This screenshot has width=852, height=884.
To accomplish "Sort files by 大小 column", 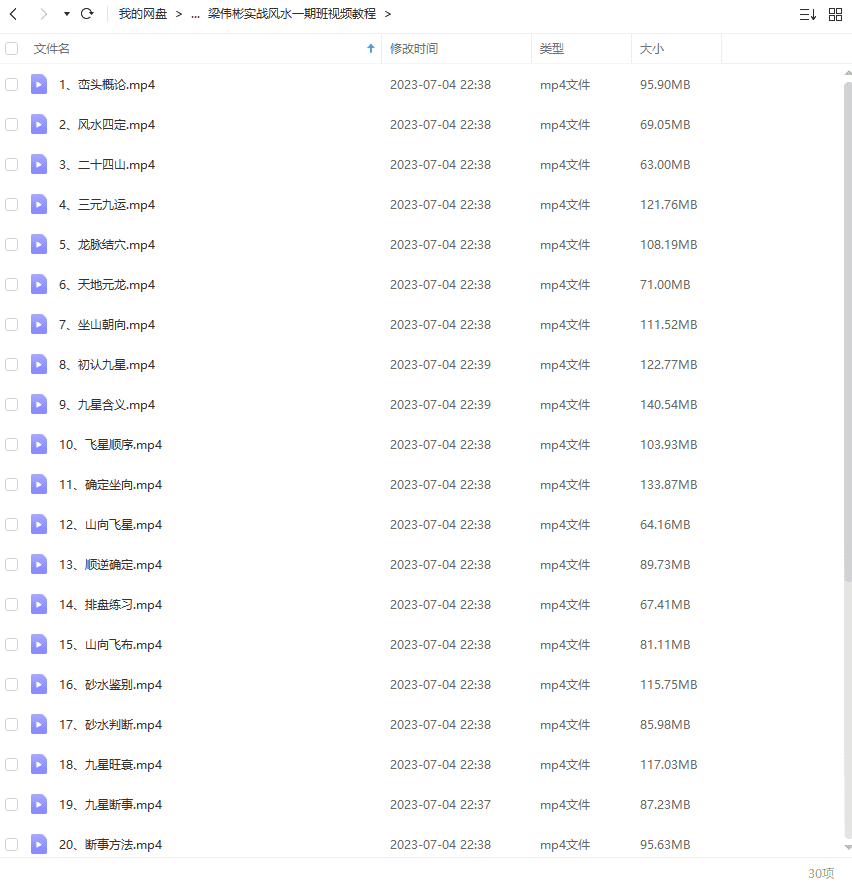I will (651, 49).
